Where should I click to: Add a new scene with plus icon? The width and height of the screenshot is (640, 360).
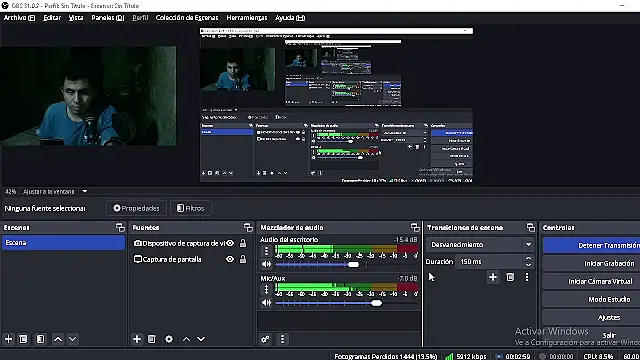tap(9, 339)
